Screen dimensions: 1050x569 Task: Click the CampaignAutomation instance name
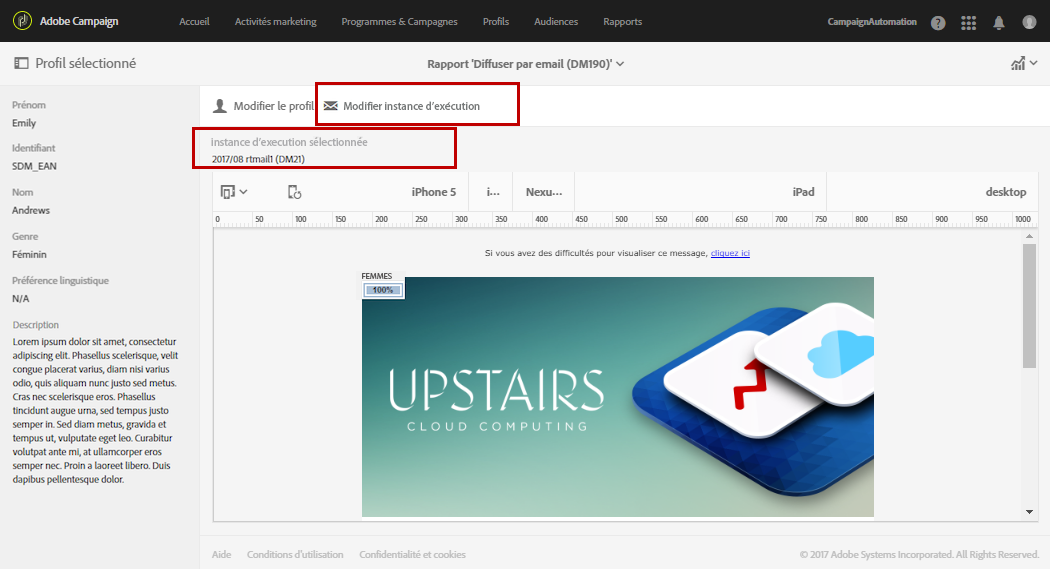(x=872, y=21)
